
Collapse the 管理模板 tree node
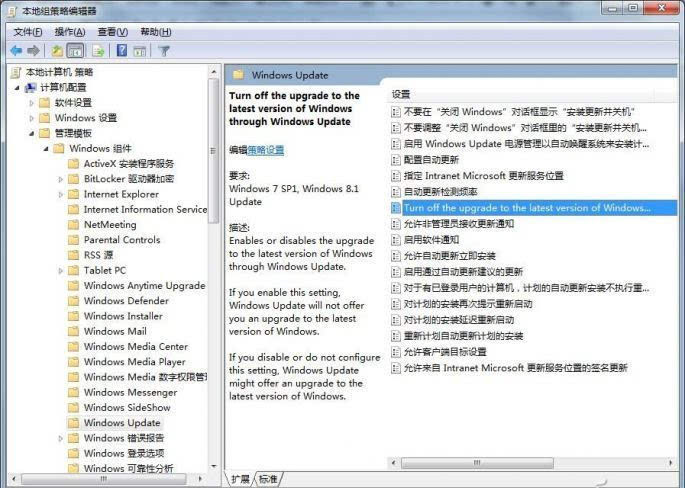(31, 134)
